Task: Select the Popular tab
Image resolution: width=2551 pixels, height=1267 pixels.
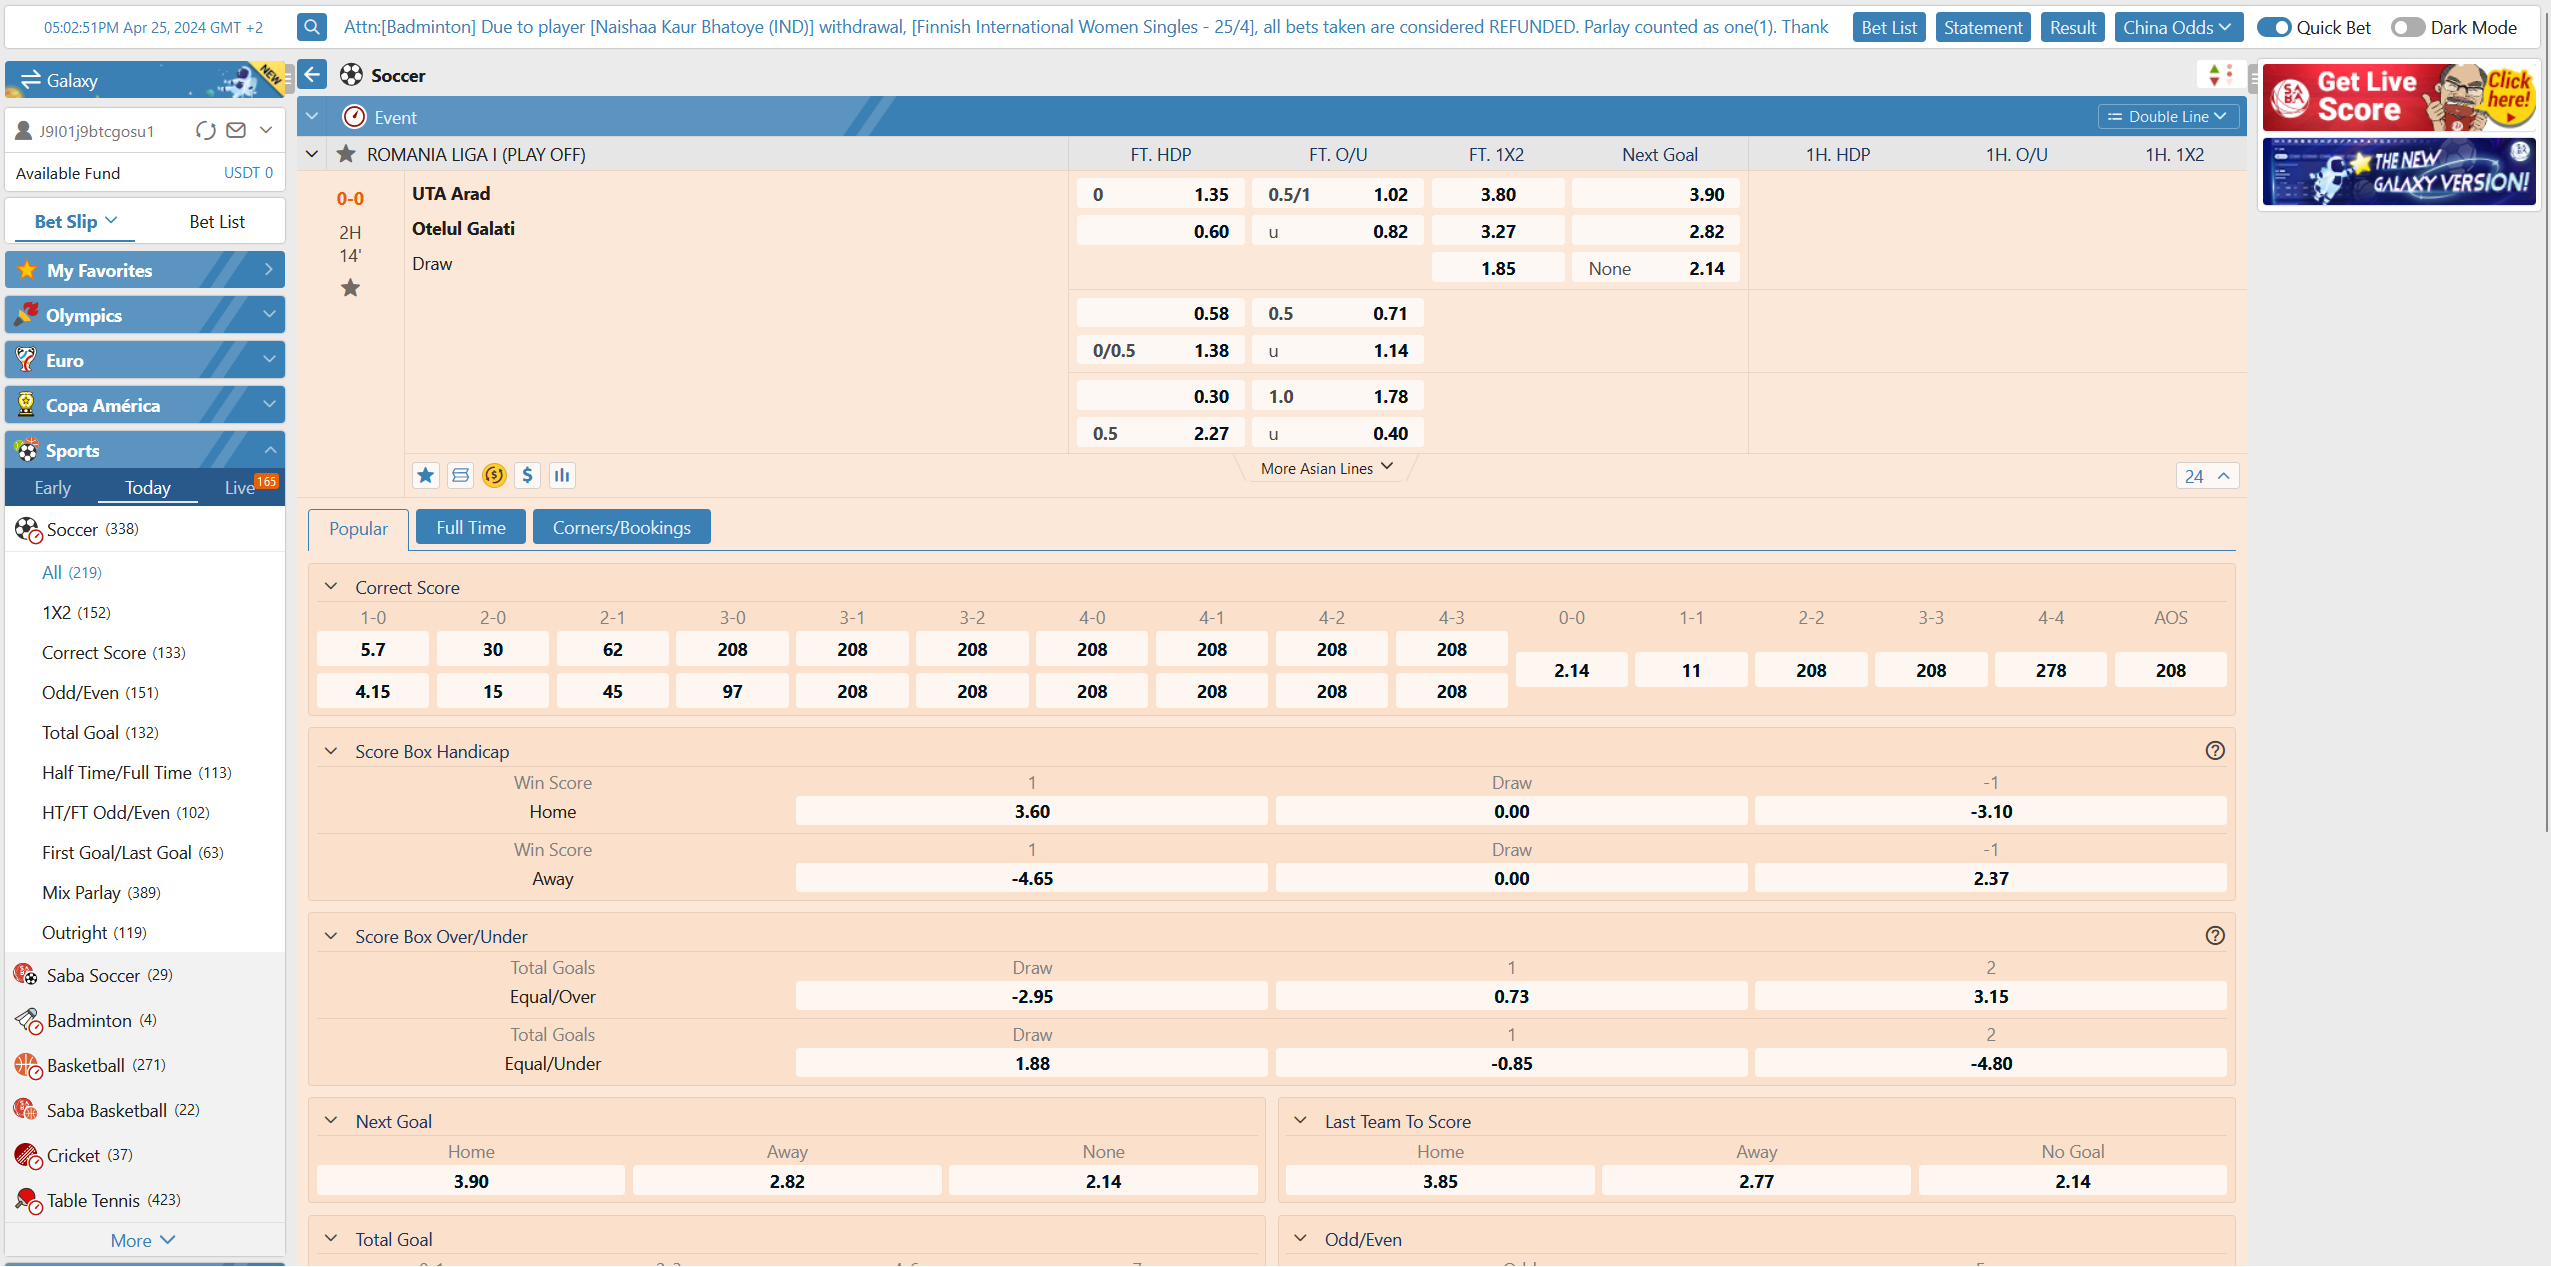Action: [358, 529]
